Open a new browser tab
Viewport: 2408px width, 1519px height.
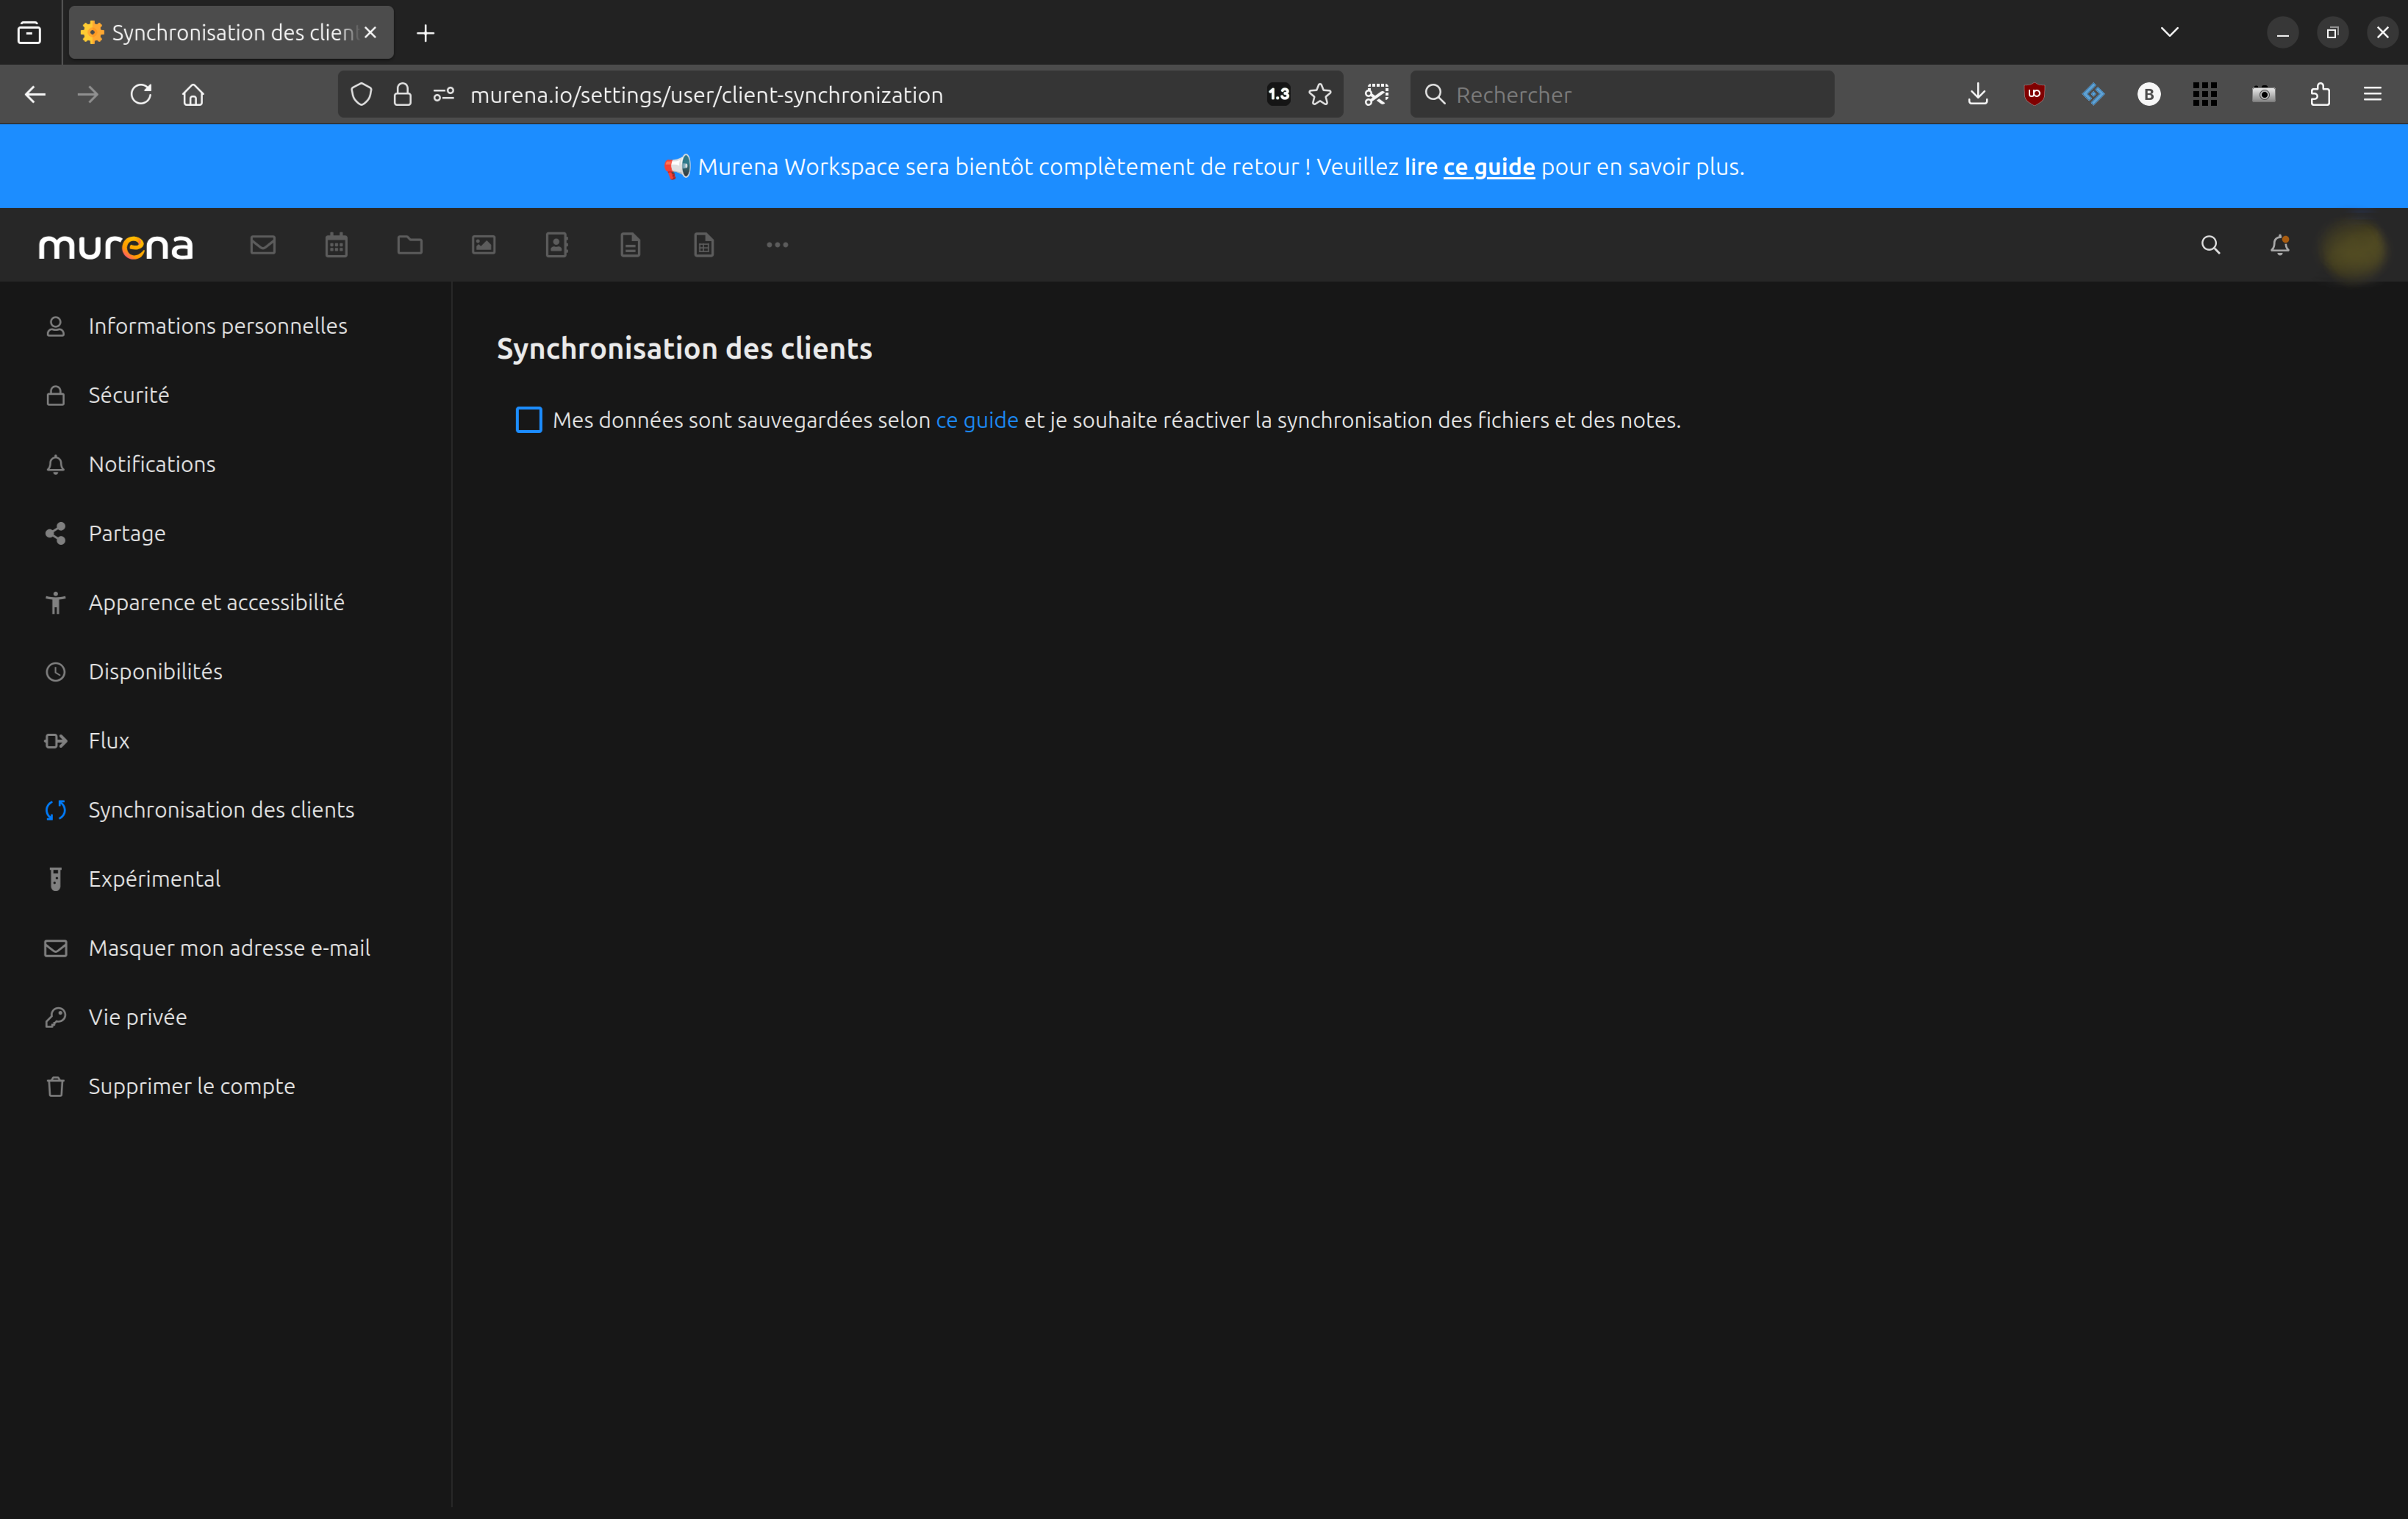tap(426, 33)
